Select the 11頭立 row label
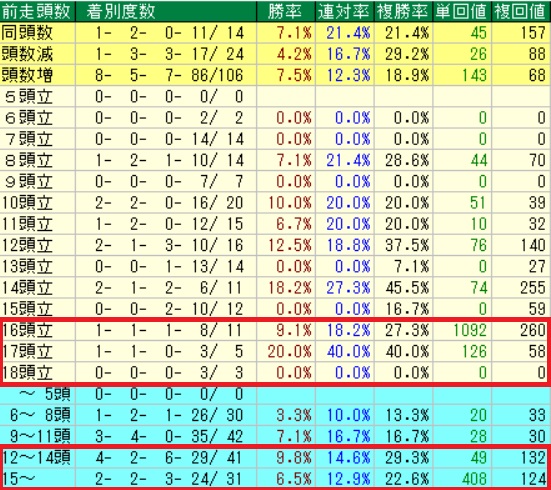The width and height of the screenshot is (551, 490). [27, 224]
